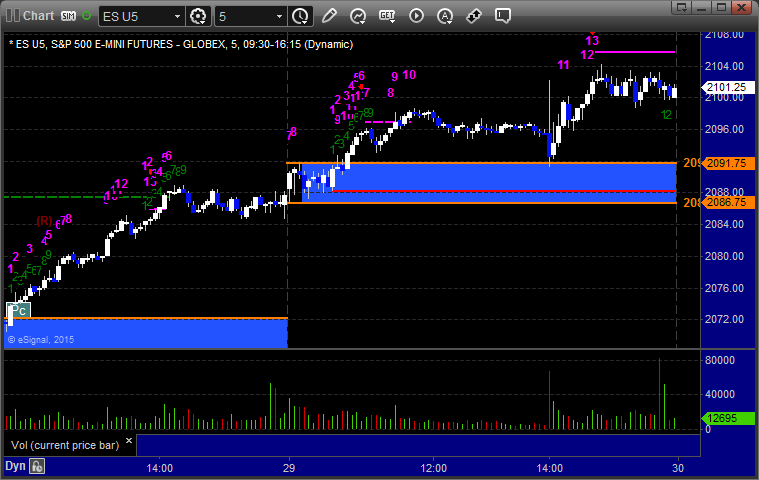
Task: Click the speech bubble annotation icon
Action: coord(503,16)
